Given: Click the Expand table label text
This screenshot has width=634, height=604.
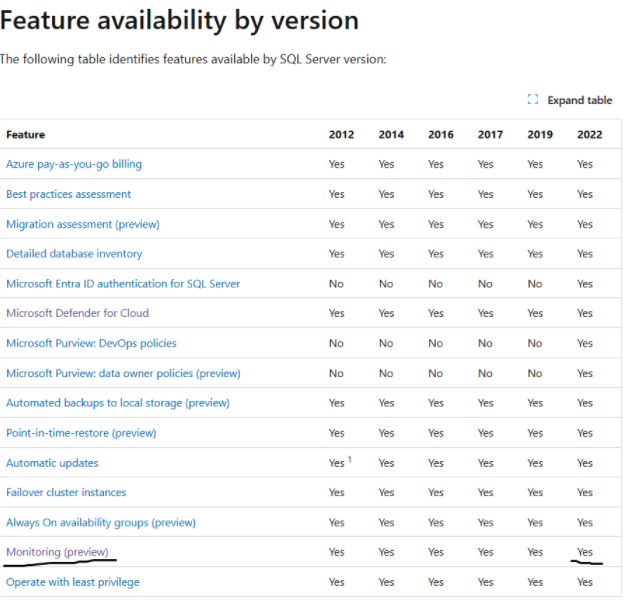Looking at the screenshot, I should tap(579, 100).
